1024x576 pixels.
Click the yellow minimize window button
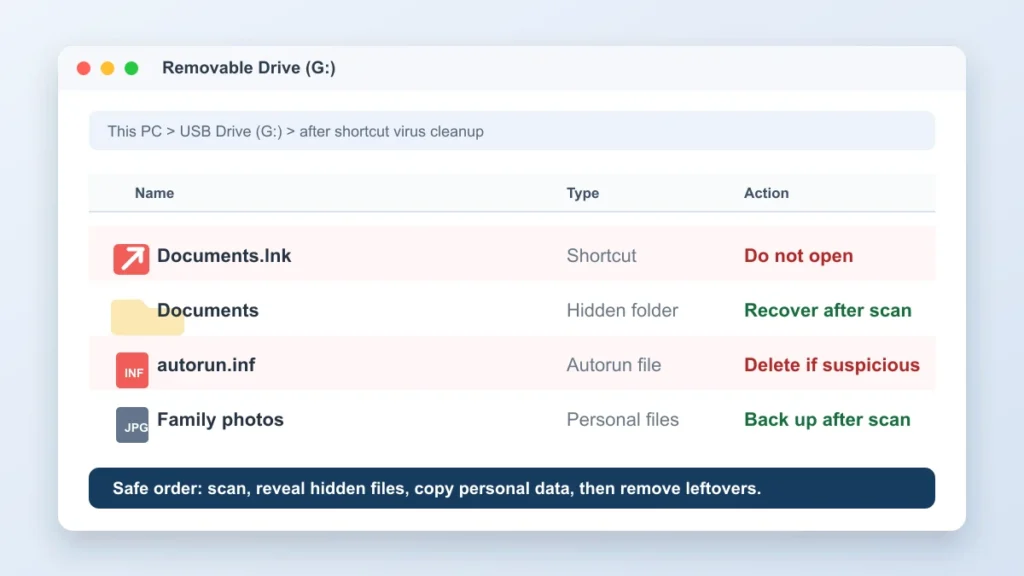coord(107,68)
